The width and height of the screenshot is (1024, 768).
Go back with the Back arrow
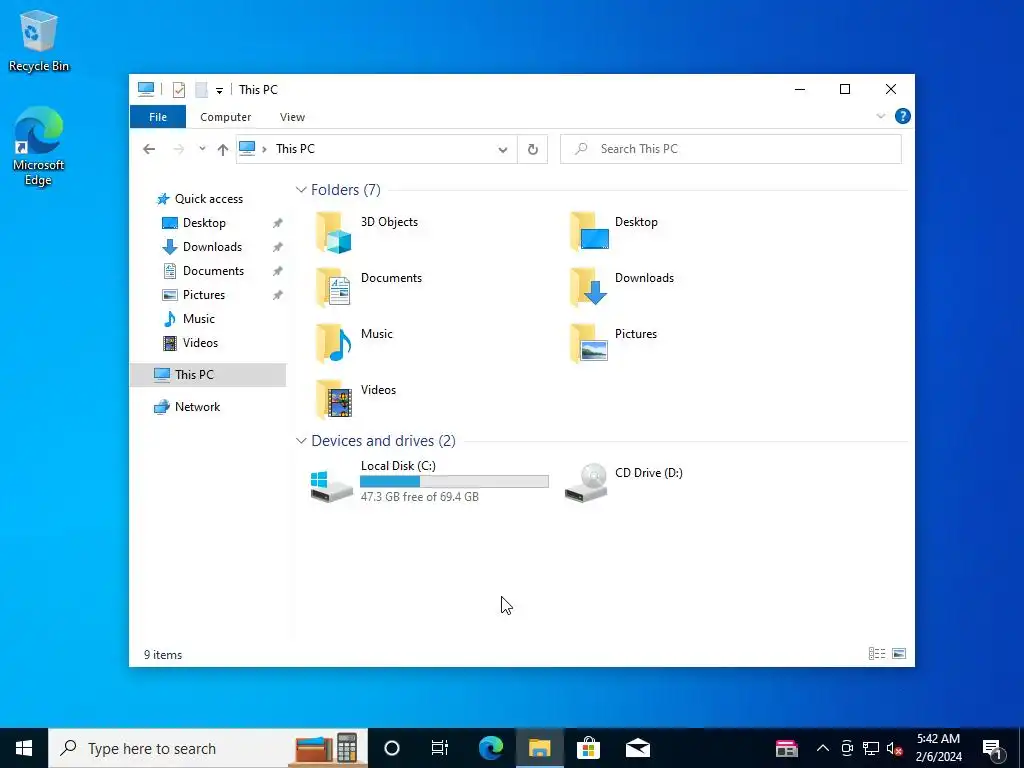click(149, 149)
